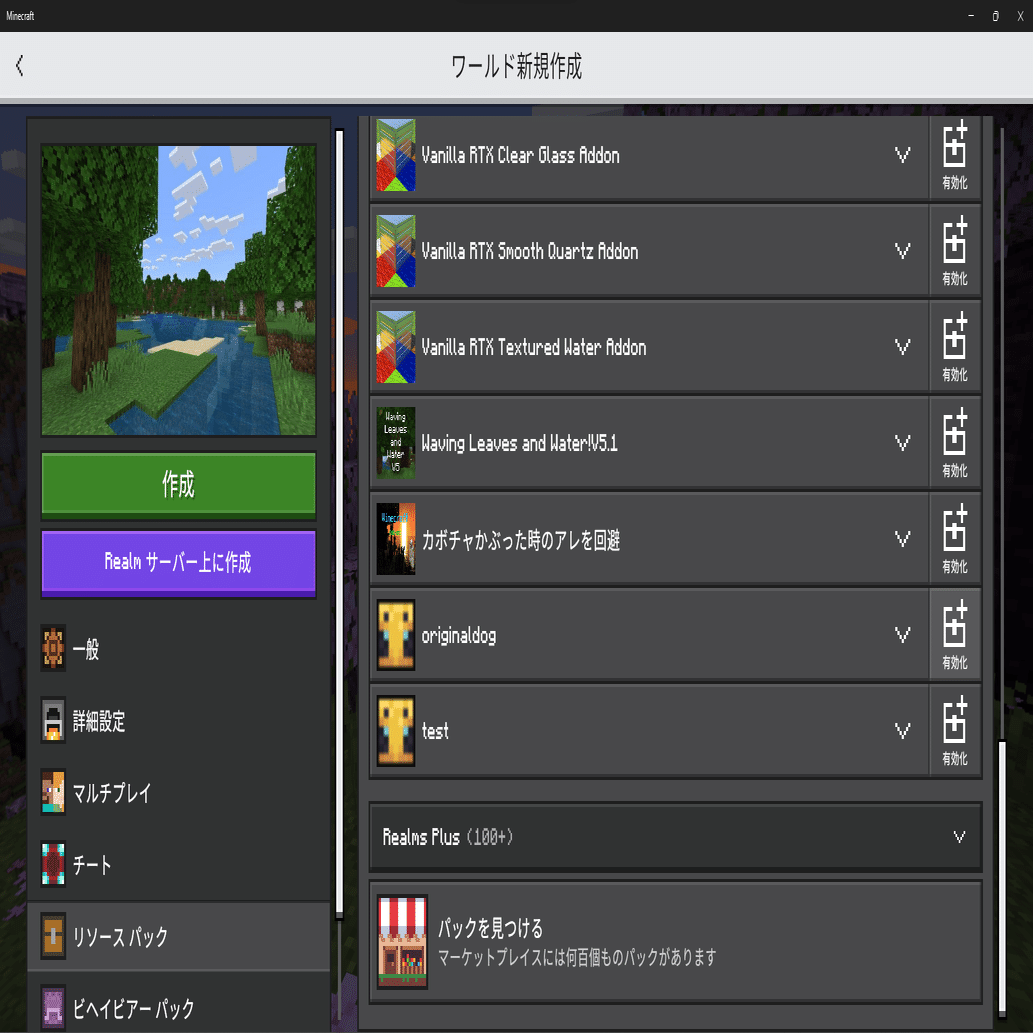Click Waving Leaves and Water pack thumbnail
The image size is (1033, 1033).
click(395, 443)
